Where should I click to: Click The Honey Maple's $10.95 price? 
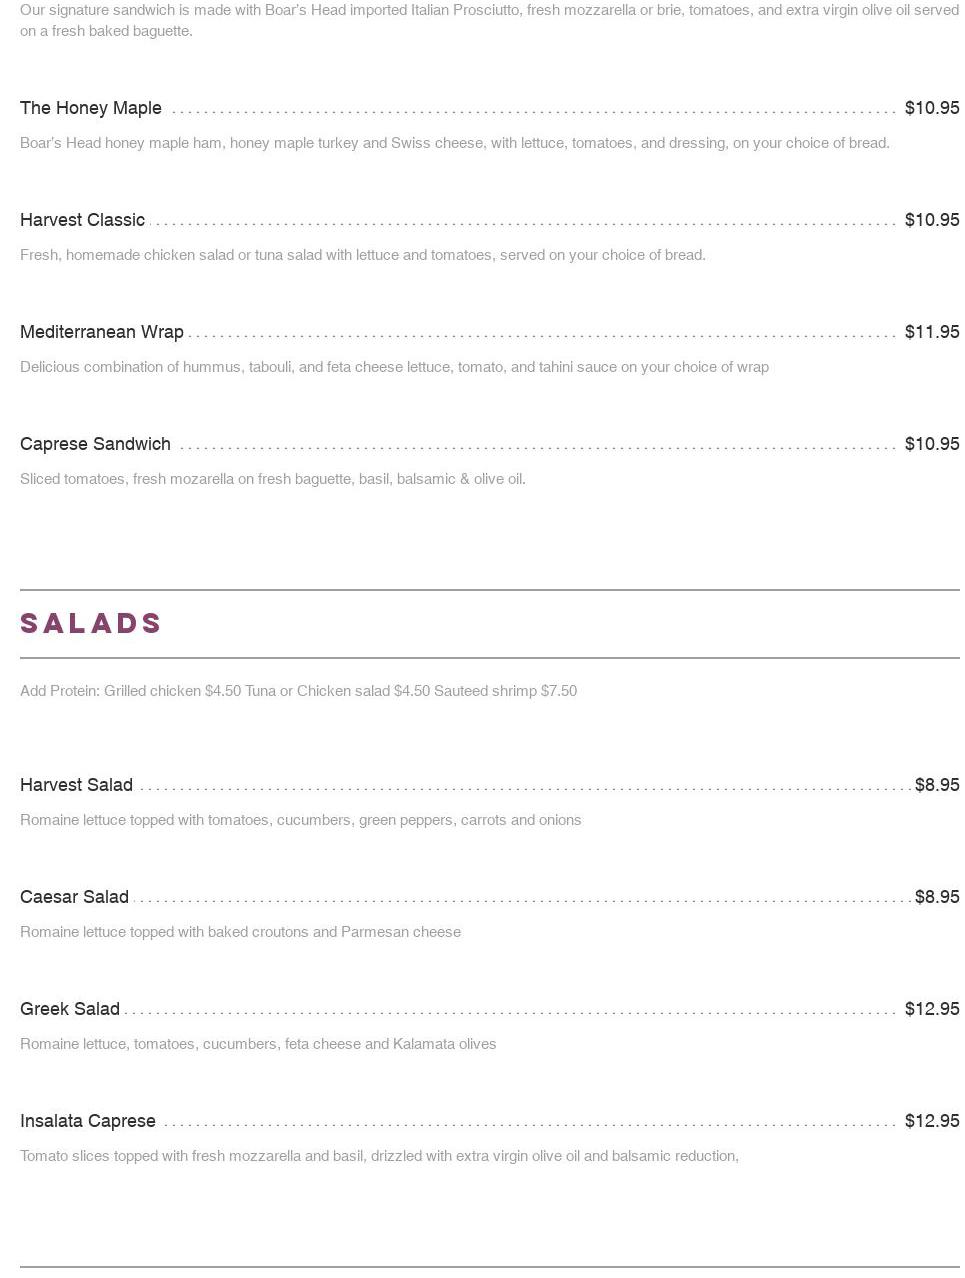point(931,108)
